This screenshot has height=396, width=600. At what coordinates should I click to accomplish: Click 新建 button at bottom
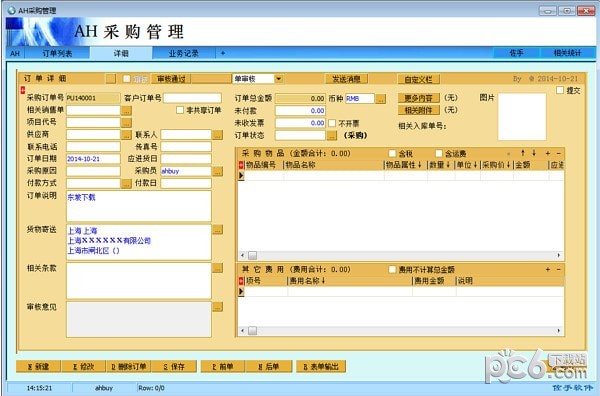(38, 366)
